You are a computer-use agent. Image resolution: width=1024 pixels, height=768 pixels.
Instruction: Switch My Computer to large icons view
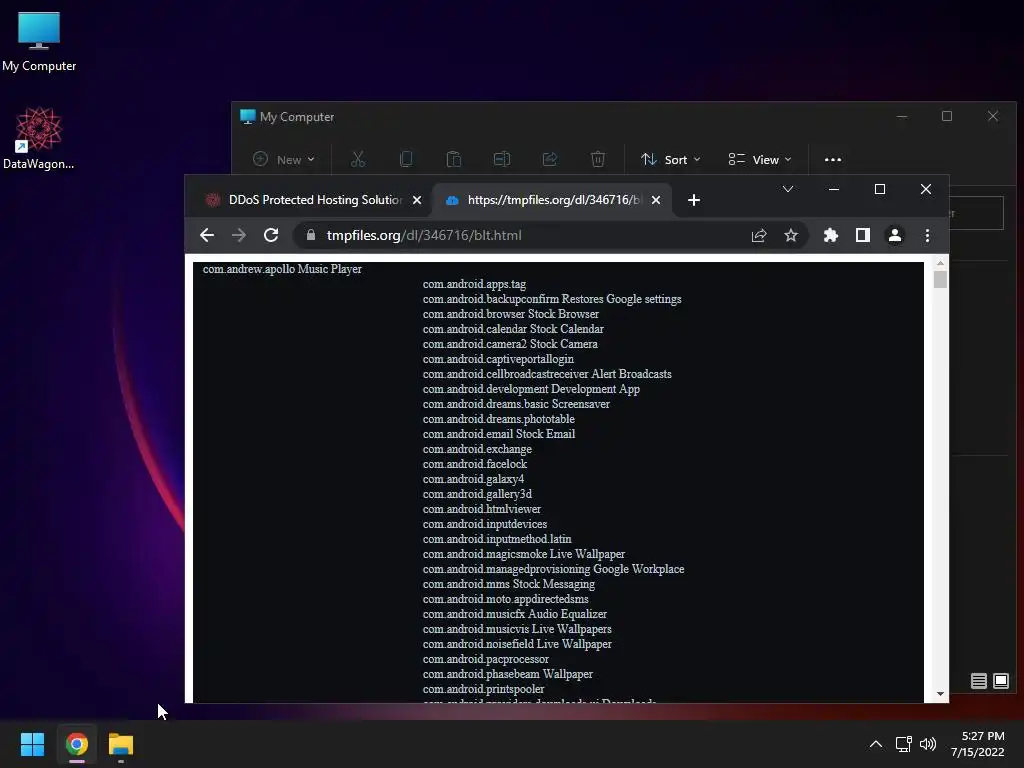coord(1000,681)
